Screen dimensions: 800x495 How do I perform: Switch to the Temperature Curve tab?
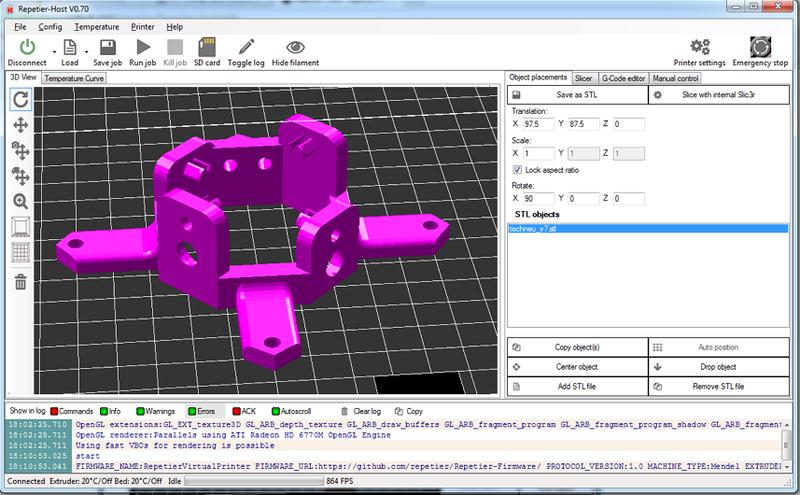(74, 78)
